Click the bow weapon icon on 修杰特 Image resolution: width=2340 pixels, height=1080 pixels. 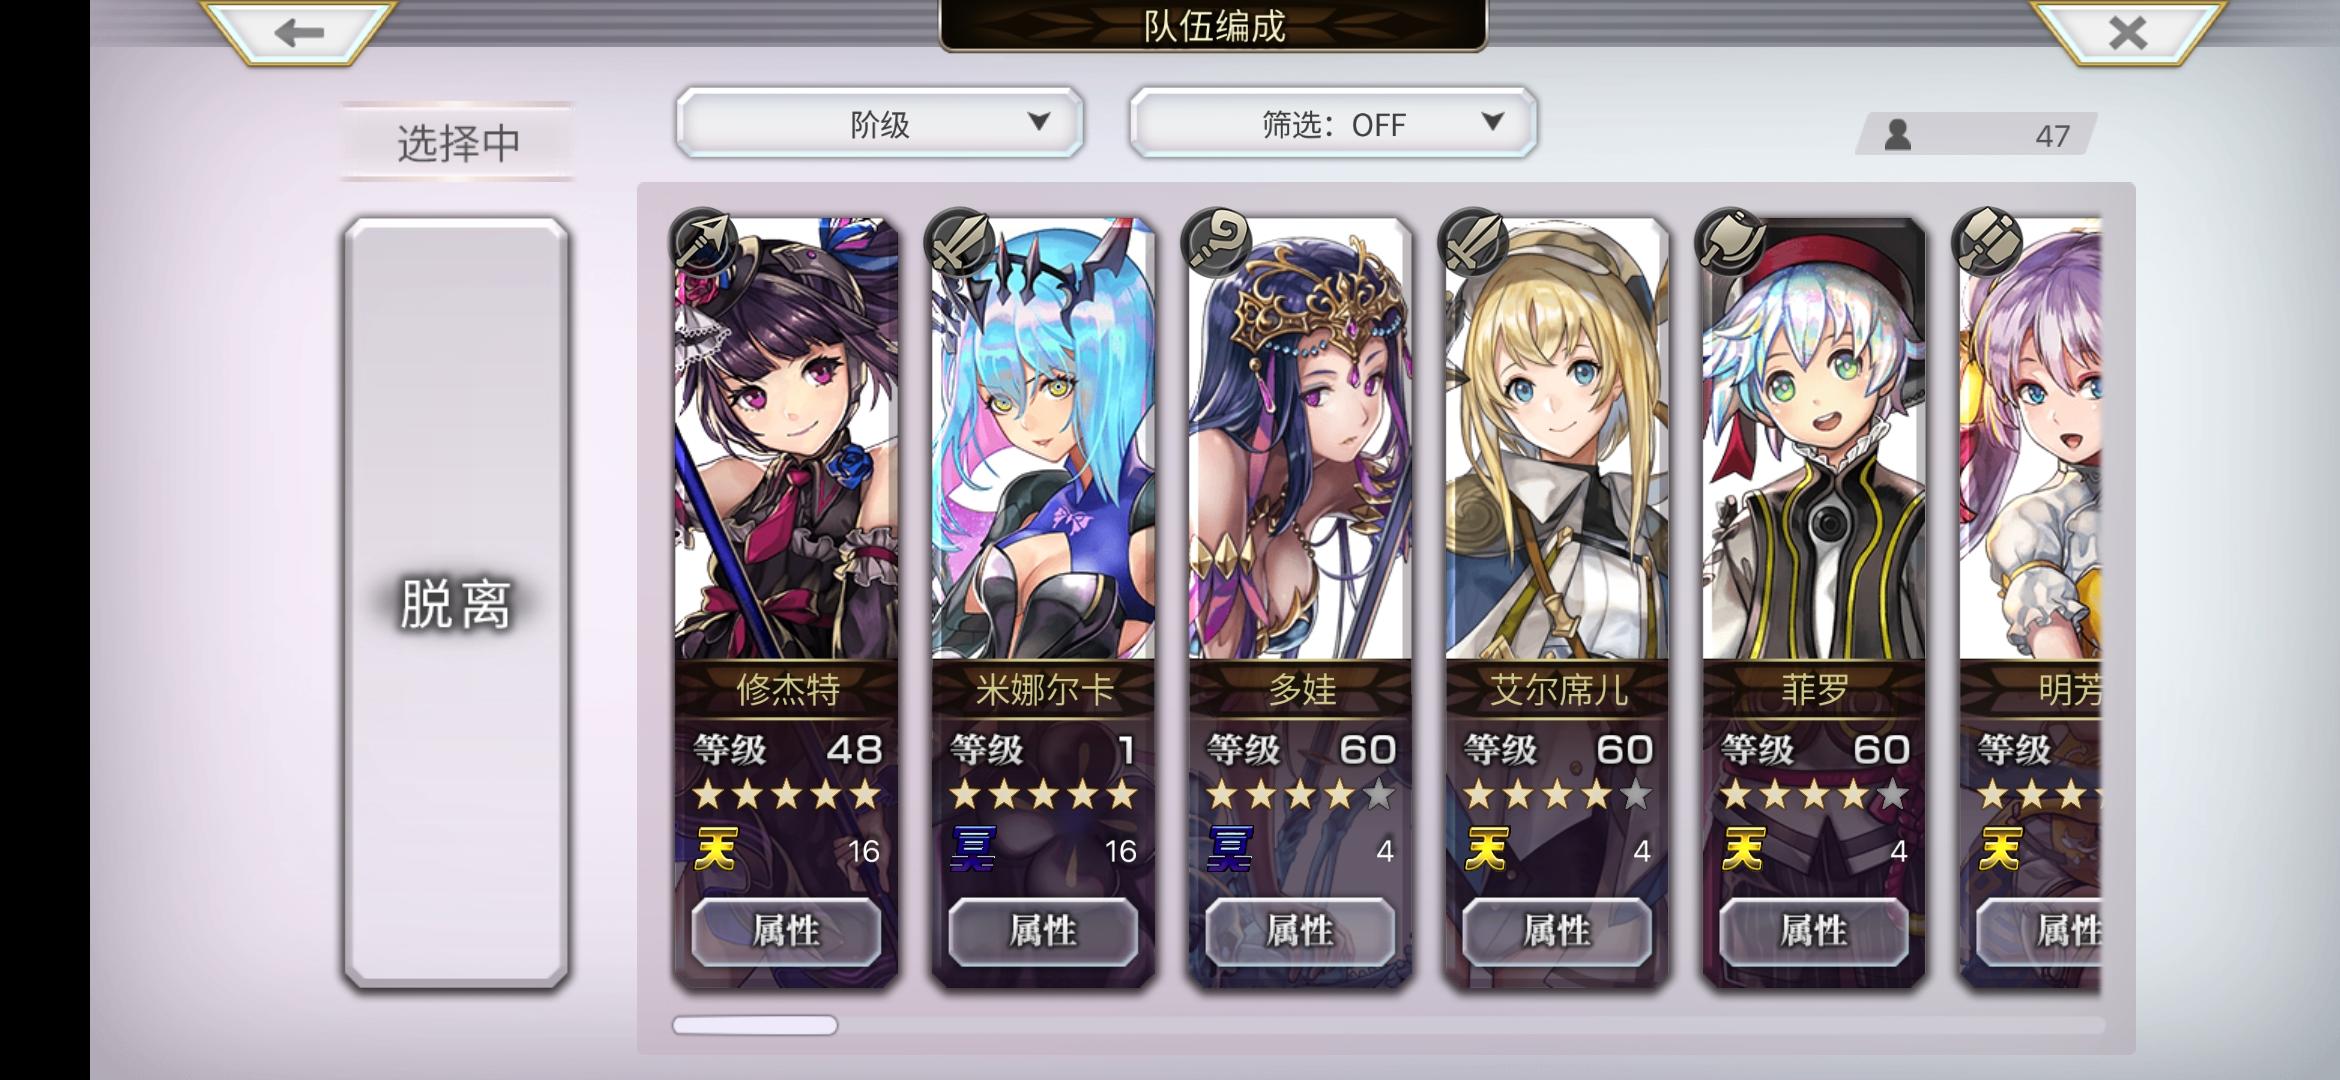coord(703,242)
